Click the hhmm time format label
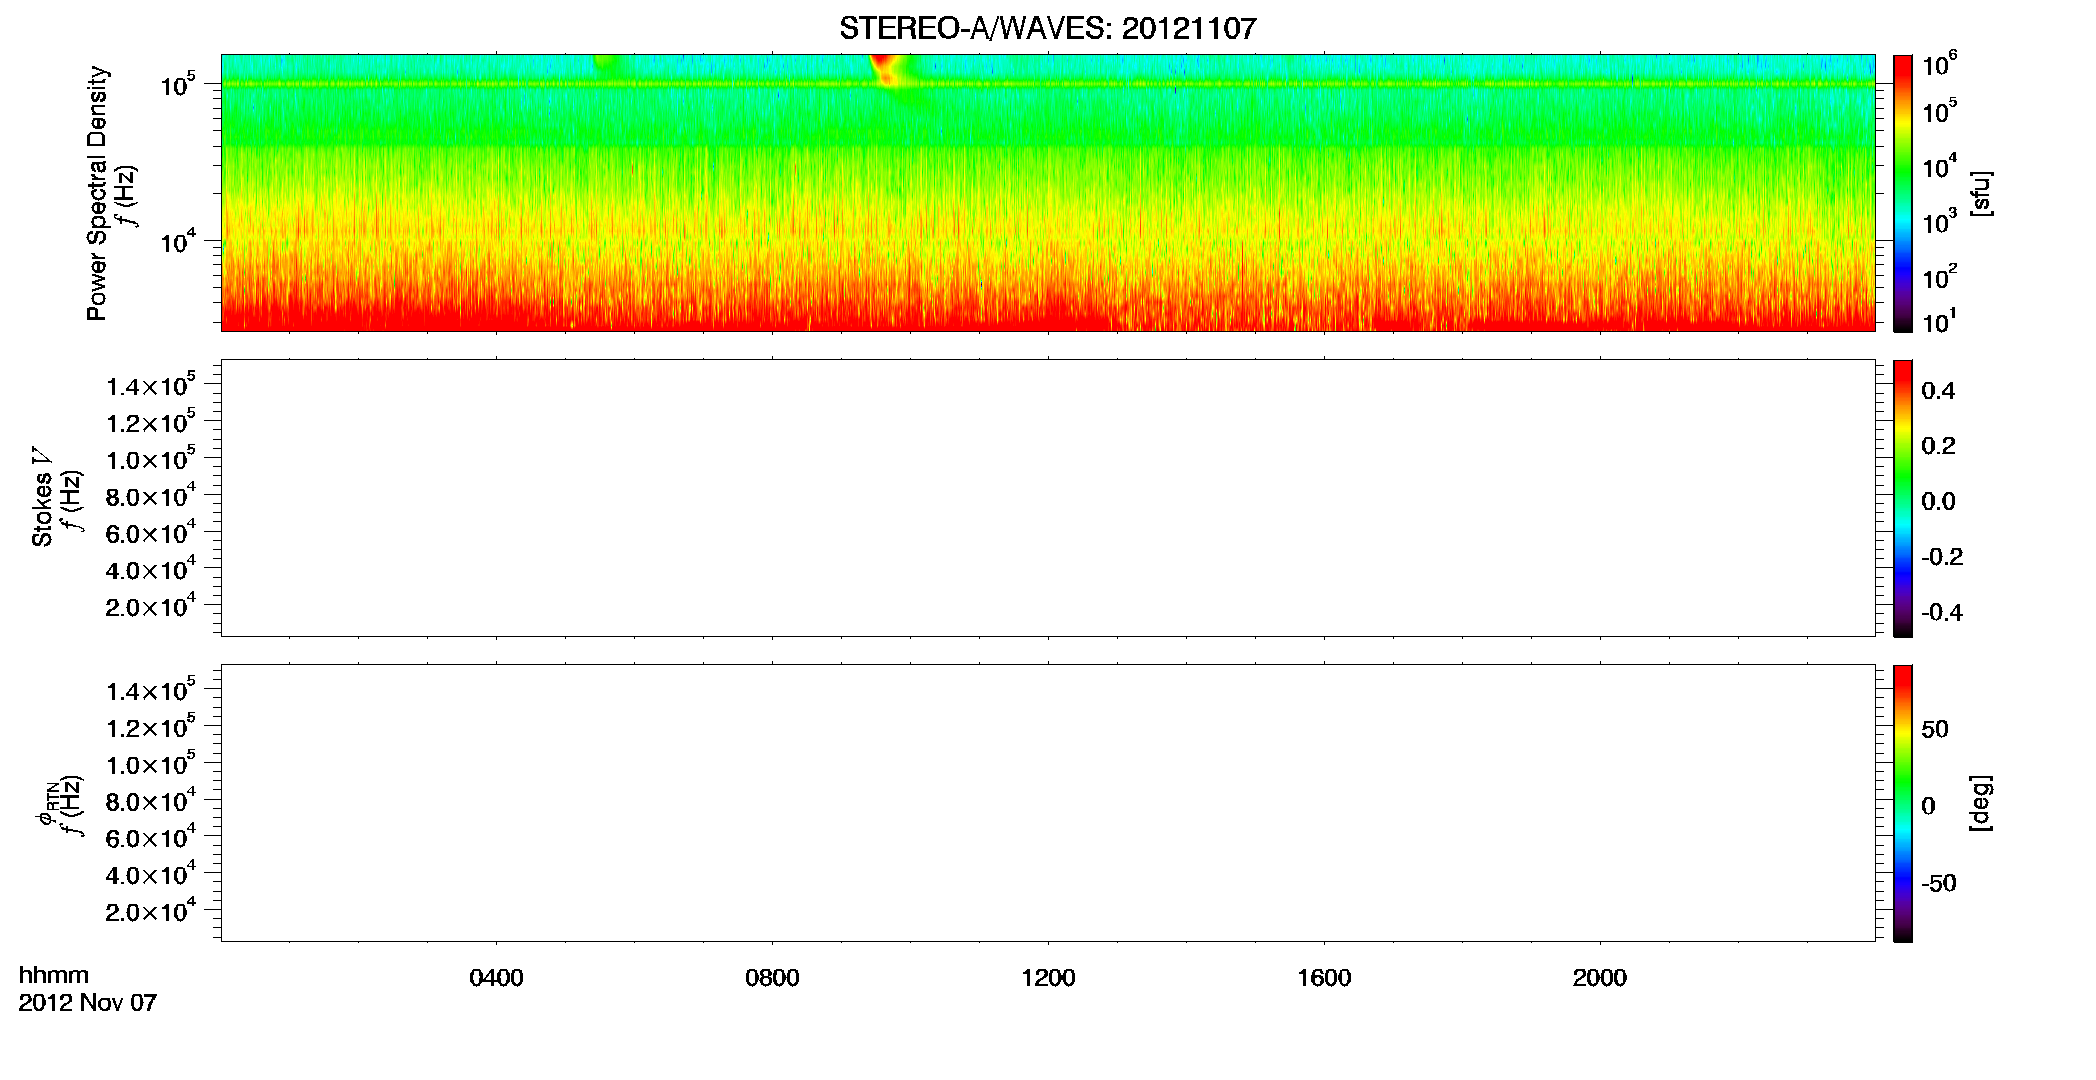This screenshot has height=1080, width=2096. [x=54, y=975]
